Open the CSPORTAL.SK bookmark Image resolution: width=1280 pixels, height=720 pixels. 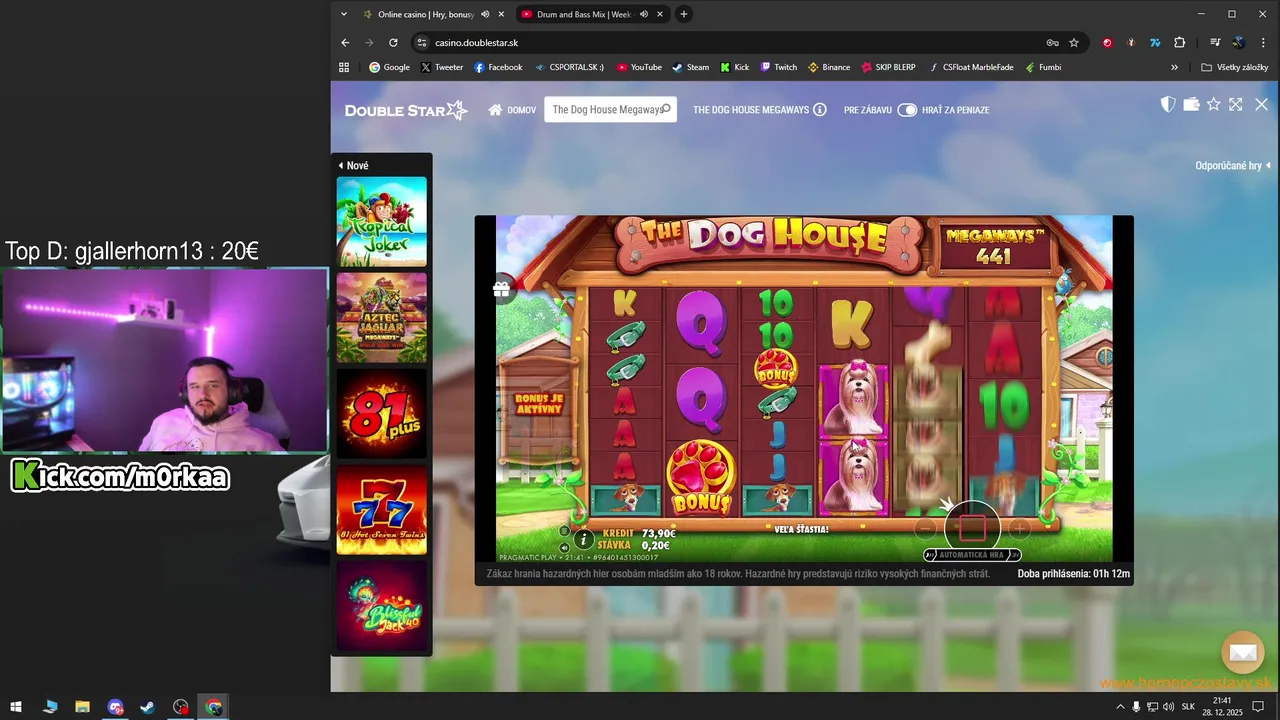click(x=569, y=67)
